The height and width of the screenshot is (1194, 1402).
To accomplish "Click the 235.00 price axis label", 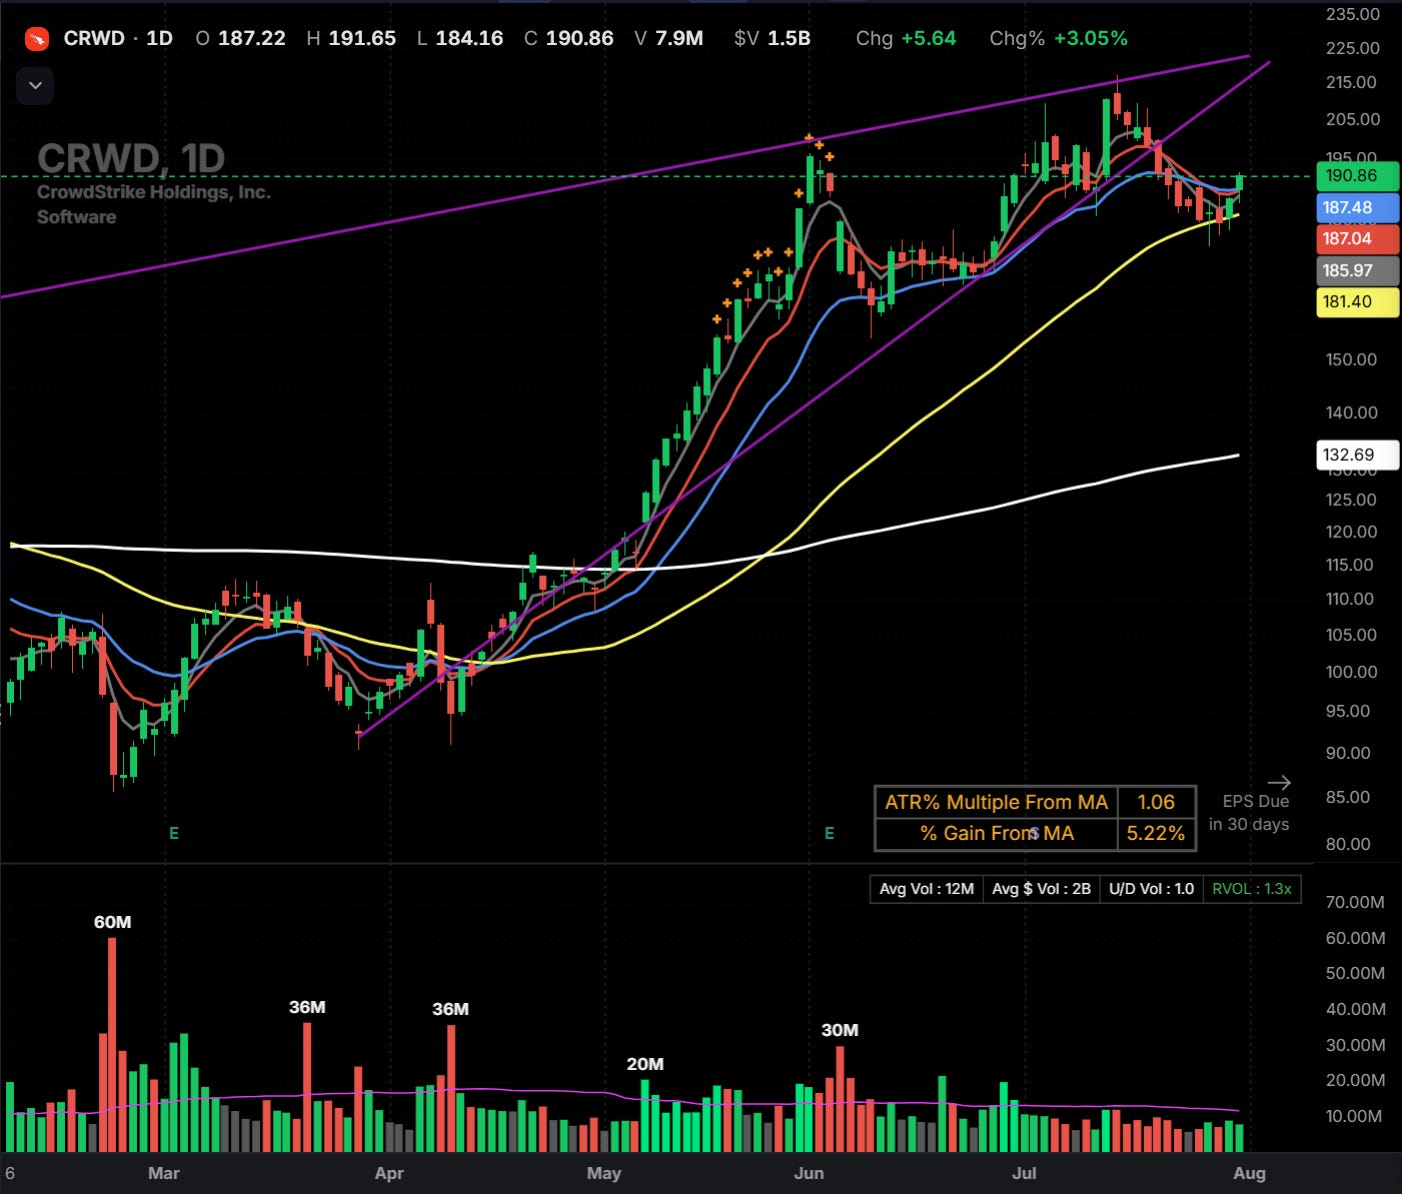I will tap(1352, 14).
